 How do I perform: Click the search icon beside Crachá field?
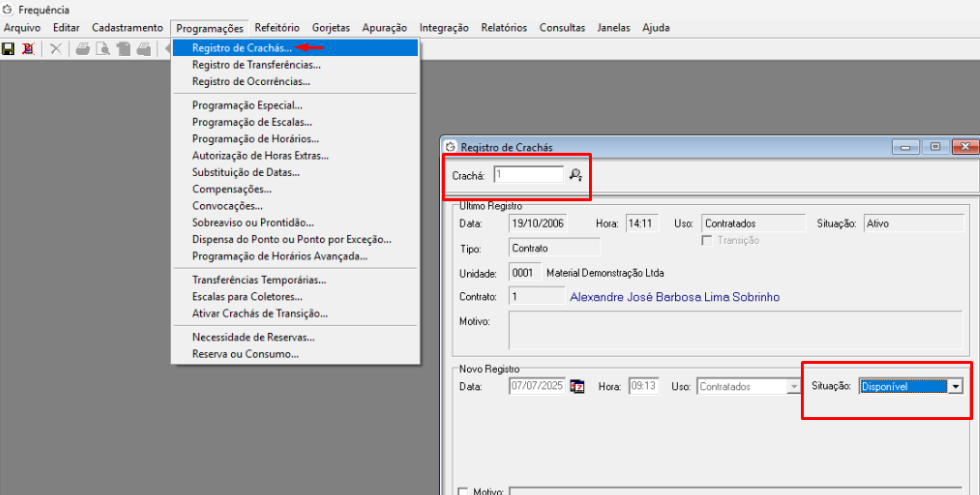576,175
